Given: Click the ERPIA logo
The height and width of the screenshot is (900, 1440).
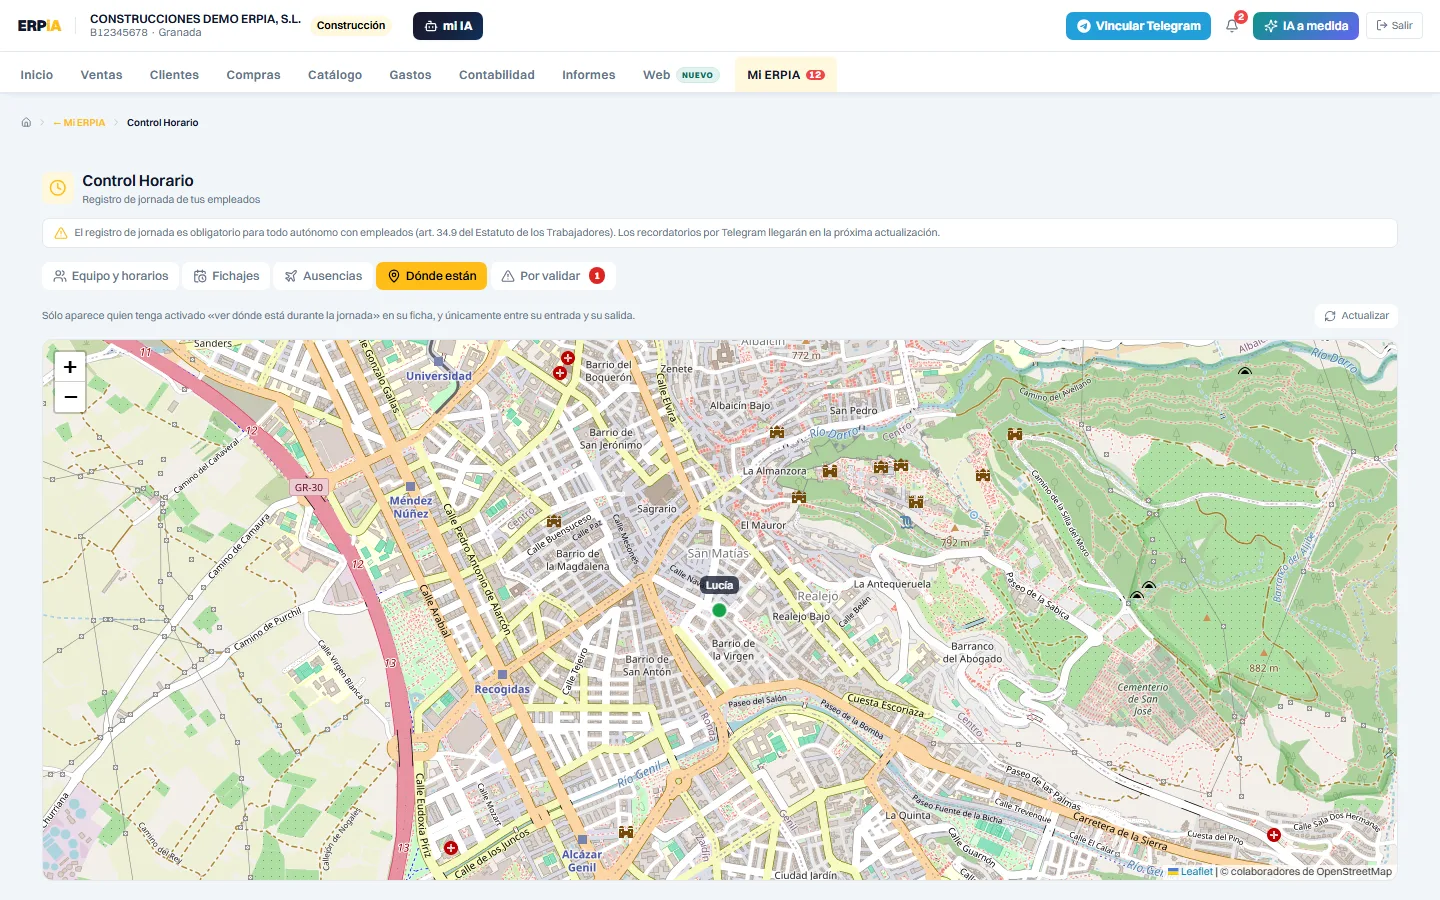Looking at the screenshot, I should [x=39, y=26].
